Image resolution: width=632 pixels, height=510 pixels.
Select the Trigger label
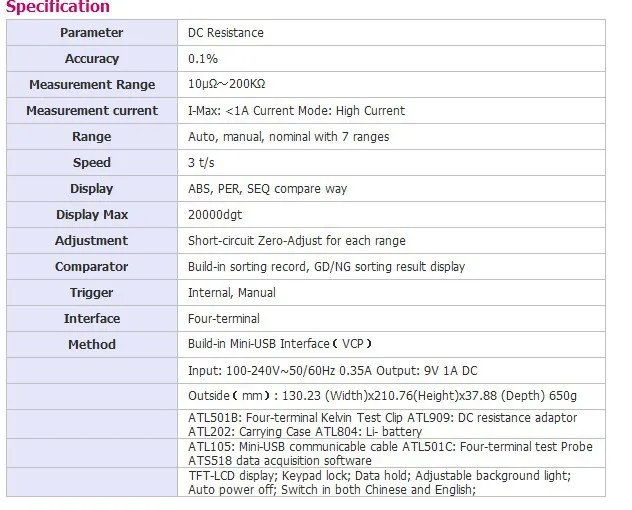(x=92, y=293)
